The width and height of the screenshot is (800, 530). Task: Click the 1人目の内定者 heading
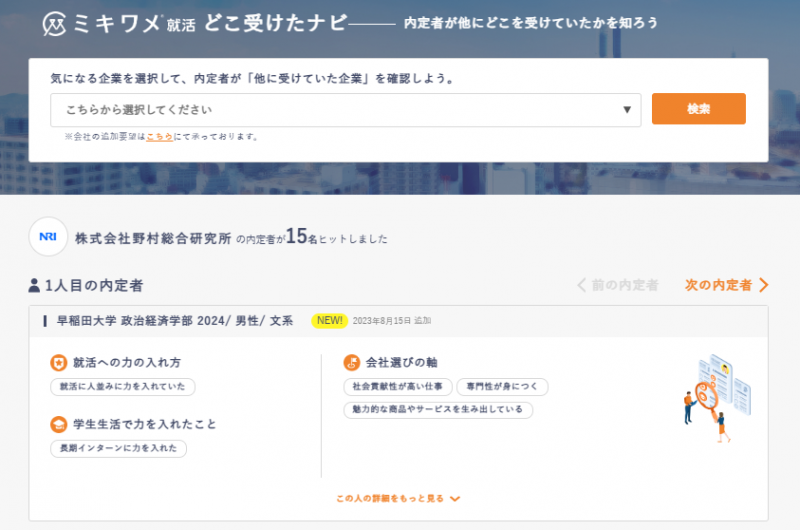(x=94, y=286)
